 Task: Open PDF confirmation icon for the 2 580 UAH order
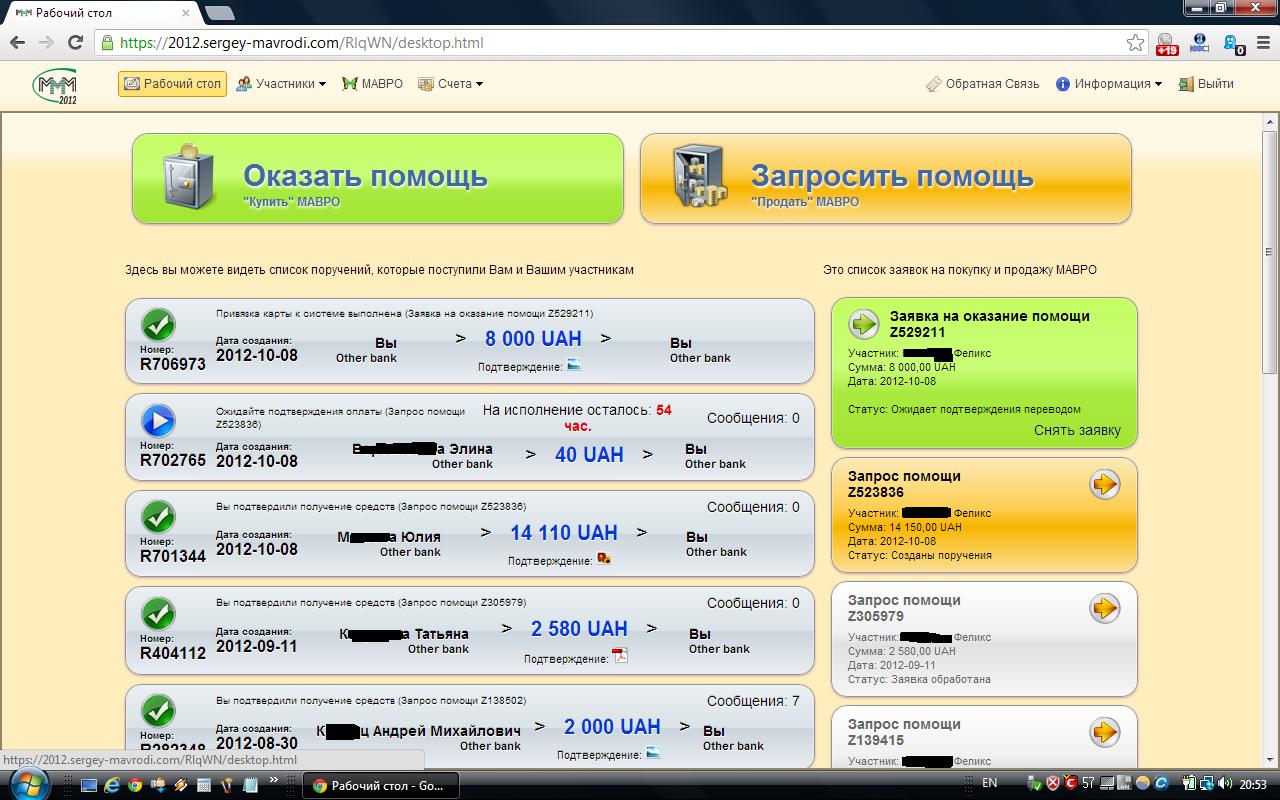(x=620, y=656)
